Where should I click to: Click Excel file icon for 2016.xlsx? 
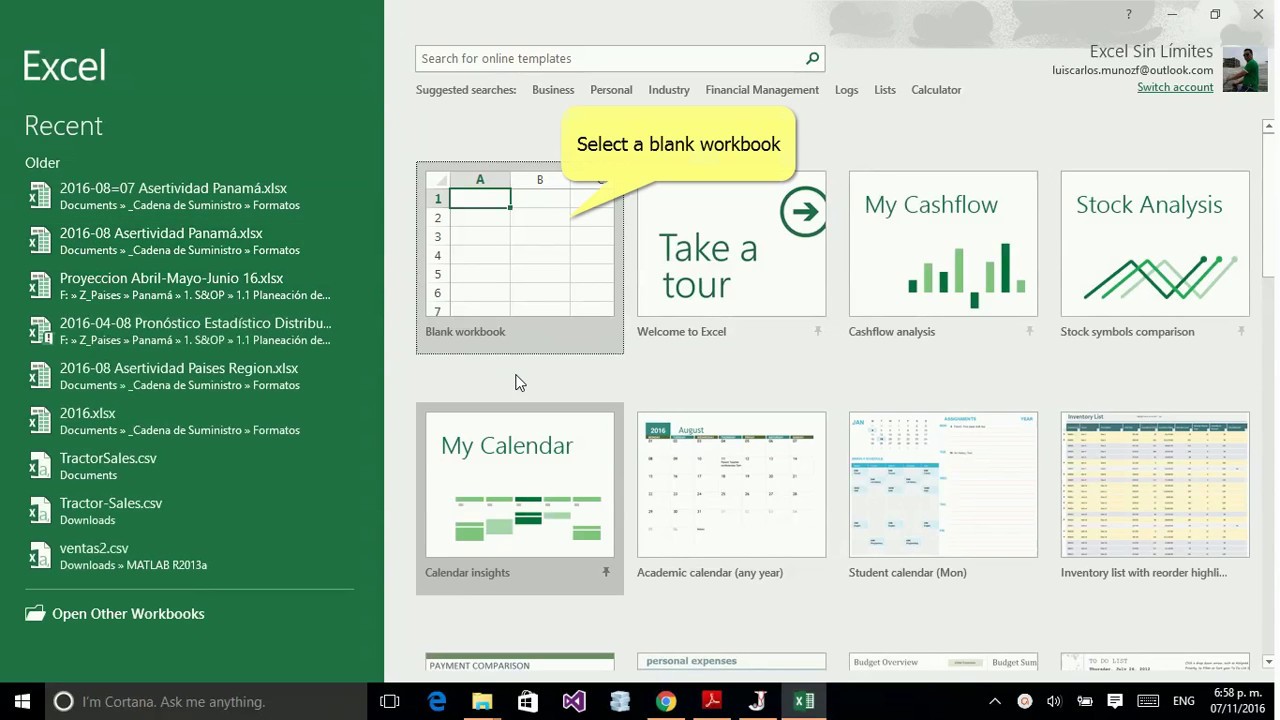(x=39, y=421)
